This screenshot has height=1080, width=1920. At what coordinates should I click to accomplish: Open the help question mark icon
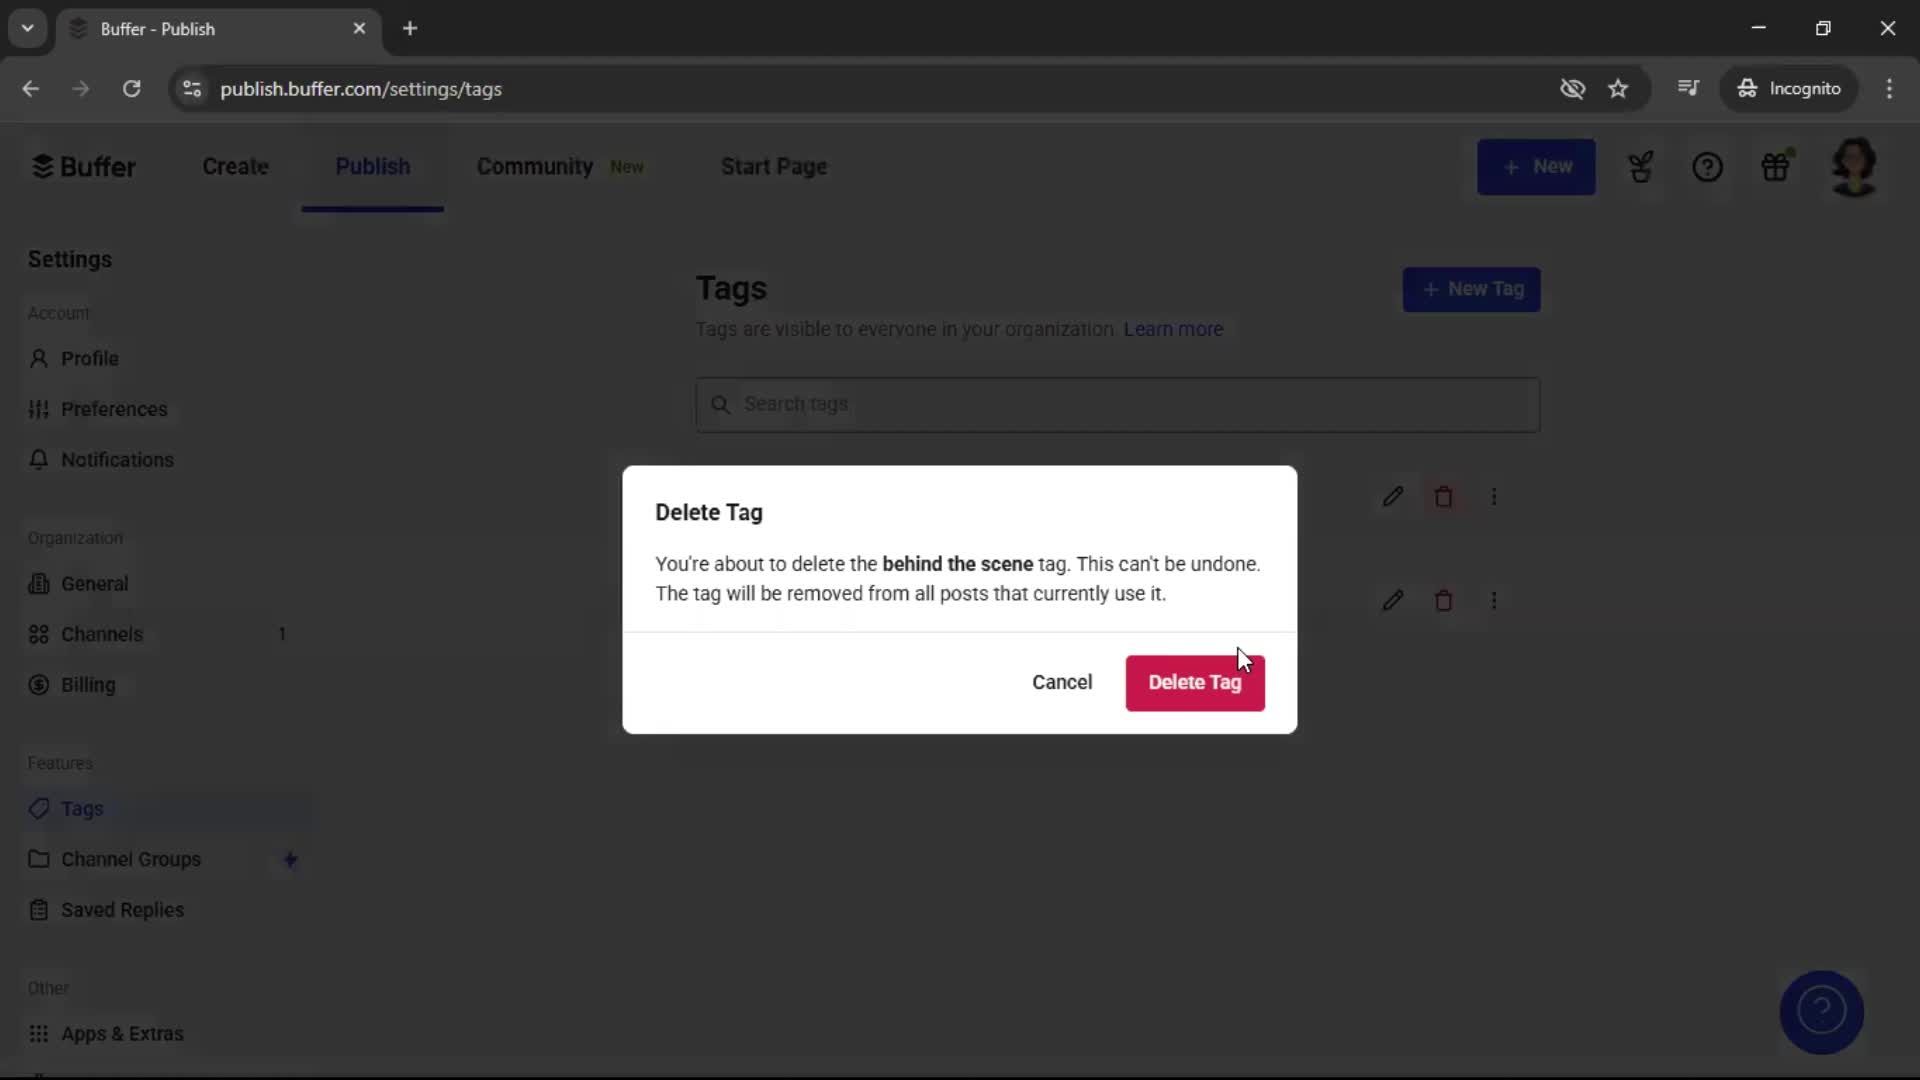(1707, 166)
